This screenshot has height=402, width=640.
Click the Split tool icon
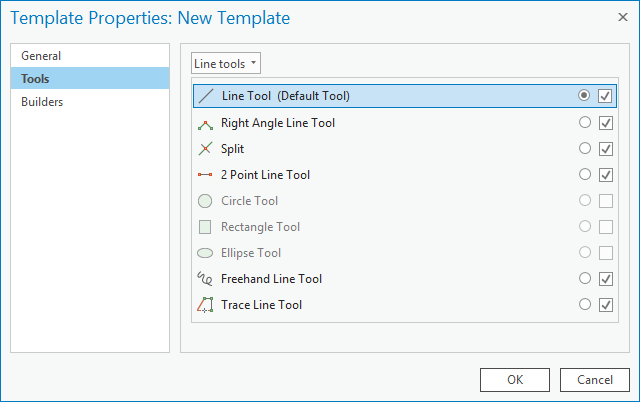pyautogui.click(x=205, y=149)
